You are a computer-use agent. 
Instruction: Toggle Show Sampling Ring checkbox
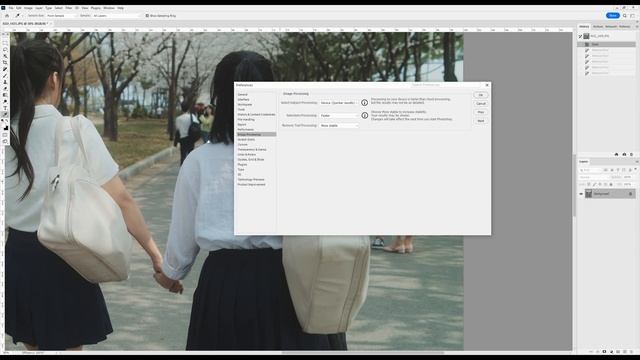(147, 16)
